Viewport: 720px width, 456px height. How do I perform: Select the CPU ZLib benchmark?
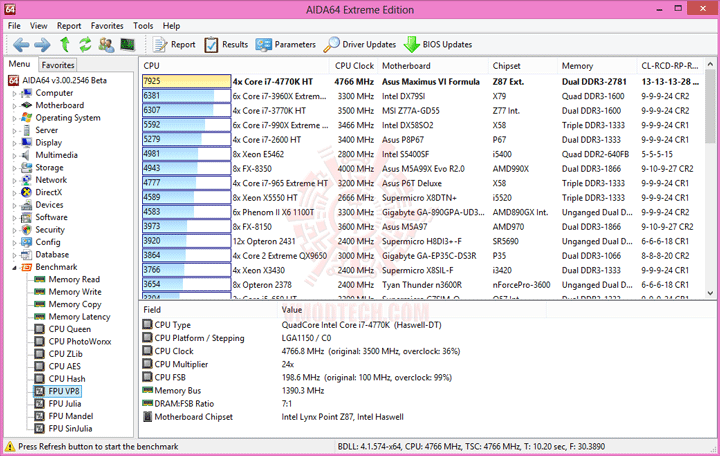[x=65, y=354]
